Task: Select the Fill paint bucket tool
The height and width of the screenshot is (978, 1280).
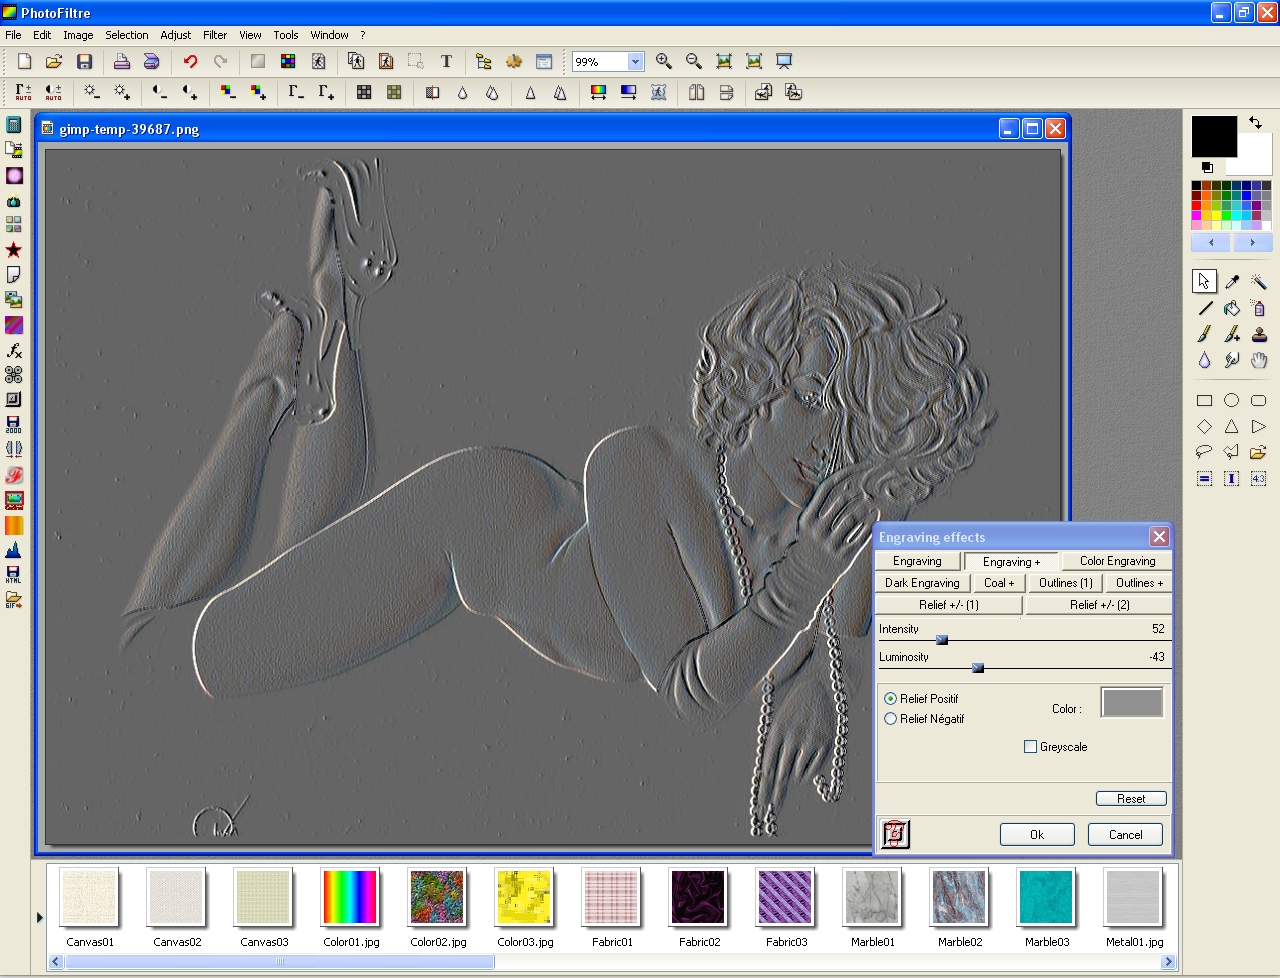Action: click(x=1232, y=308)
